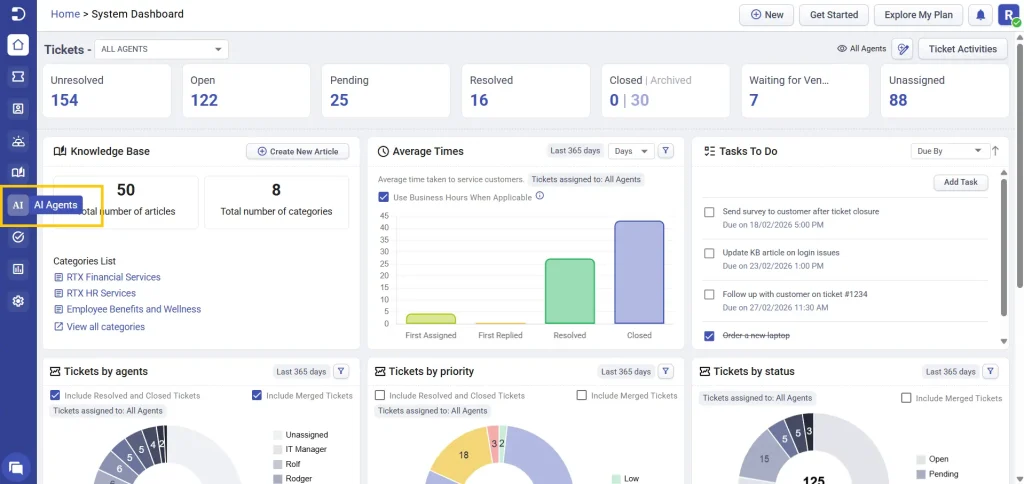Click the Tasks To Do scrollbar
Screen dimensions: 1024x484
pyautogui.click(x=1004, y=246)
